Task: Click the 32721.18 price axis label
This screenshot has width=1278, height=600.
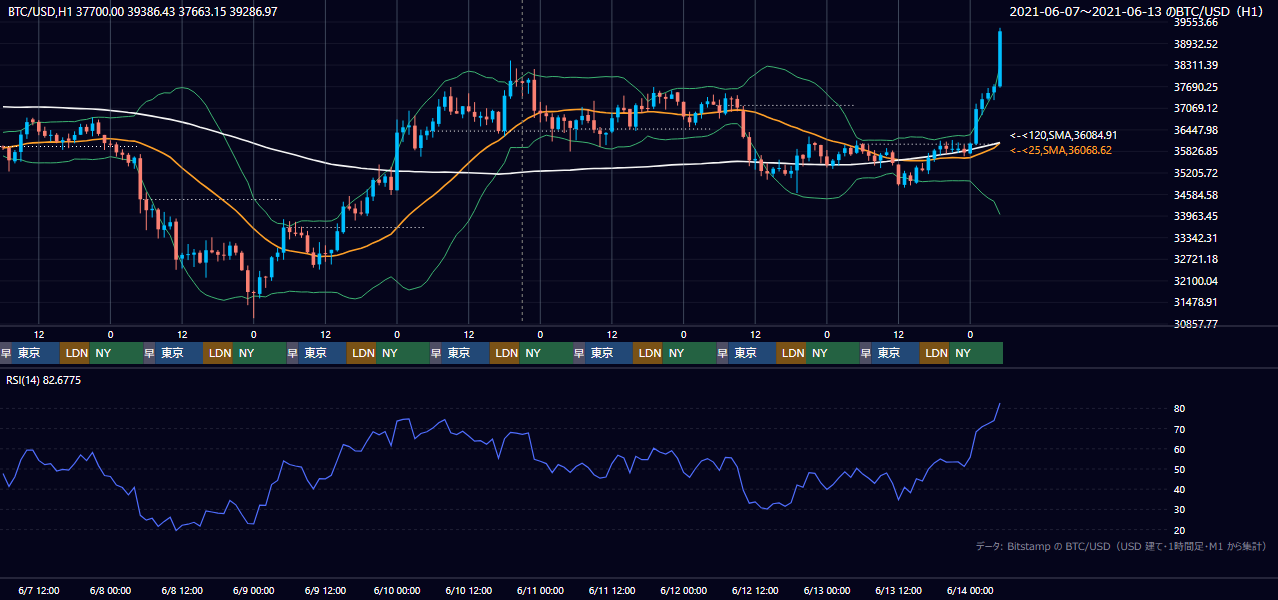Action: 1197,259
